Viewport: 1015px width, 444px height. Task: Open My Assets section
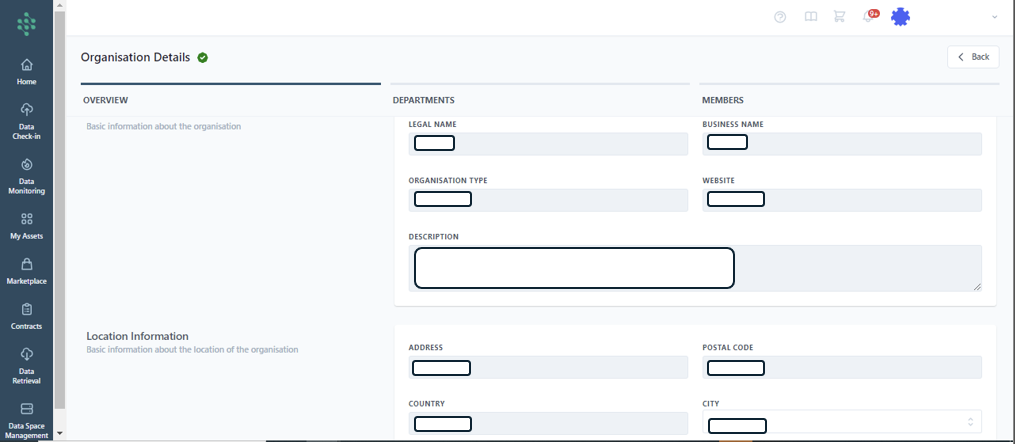(x=26, y=225)
